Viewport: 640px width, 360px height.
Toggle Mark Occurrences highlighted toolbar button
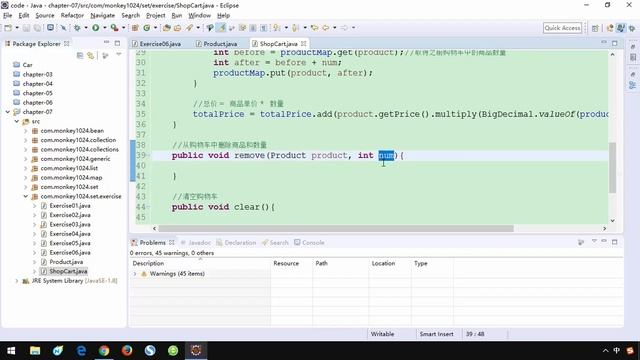(x=221, y=28)
